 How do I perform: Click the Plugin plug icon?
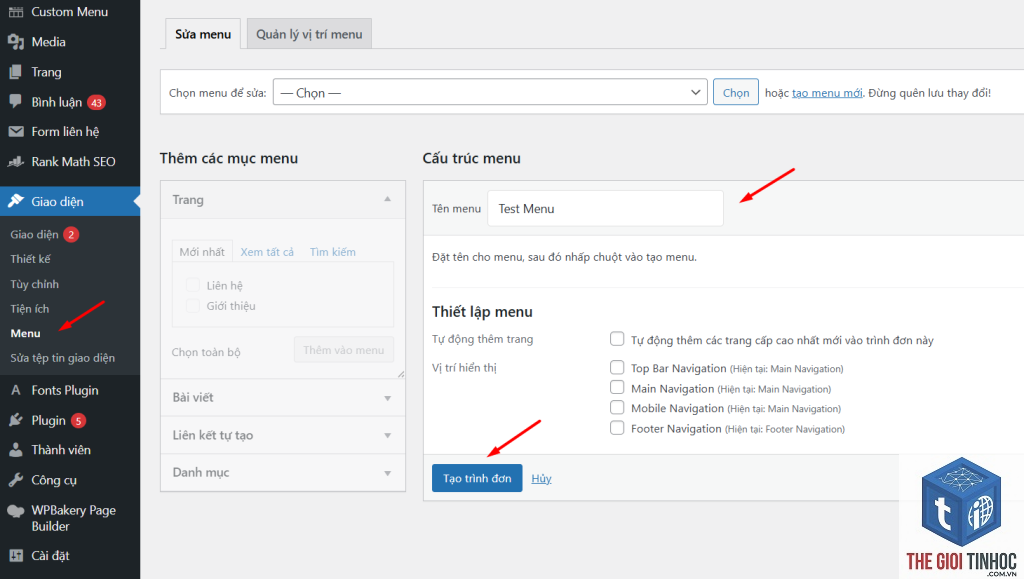tap(16, 420)
